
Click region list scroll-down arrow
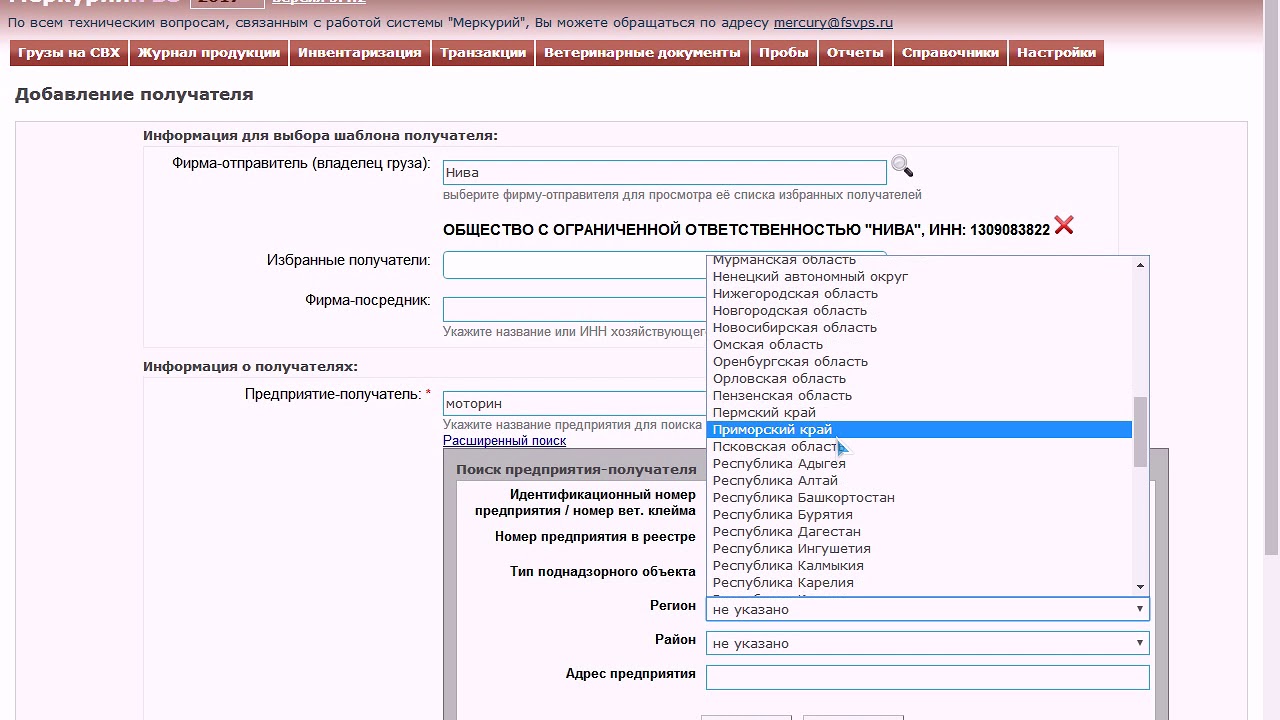click(1140, 587)
